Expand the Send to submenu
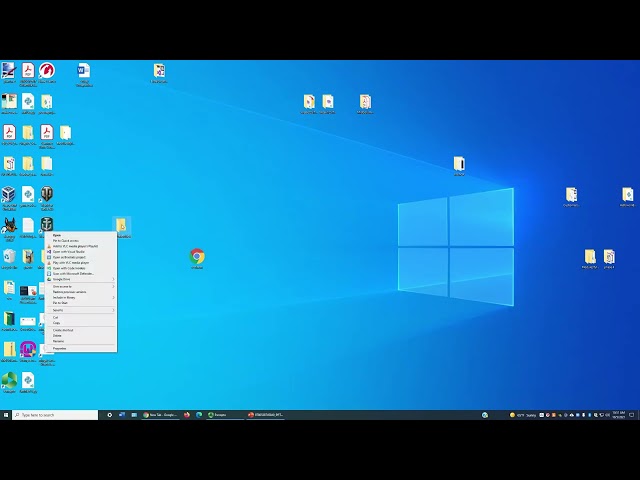Image resolution: width=640 pixels, height=480 pixels. [x=81, y=310]
